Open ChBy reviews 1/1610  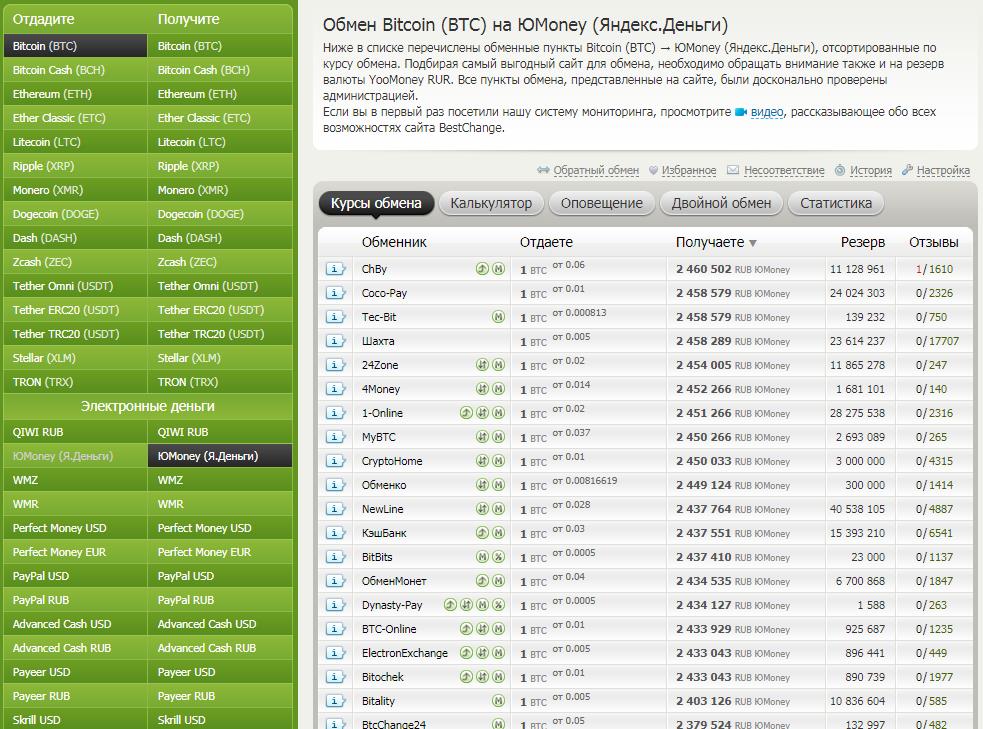click(x=934, y=270)
